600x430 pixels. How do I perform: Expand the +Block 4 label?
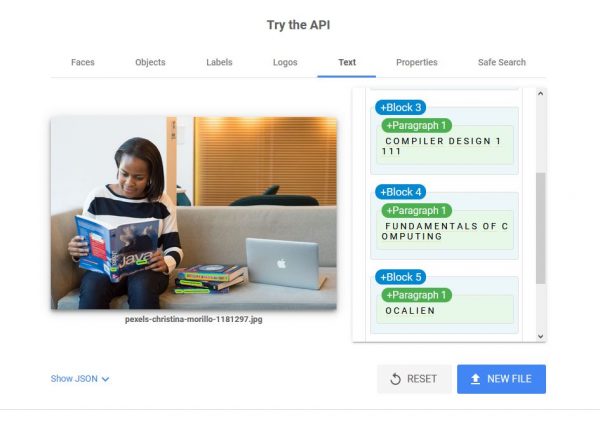click(x=401, y=192)
